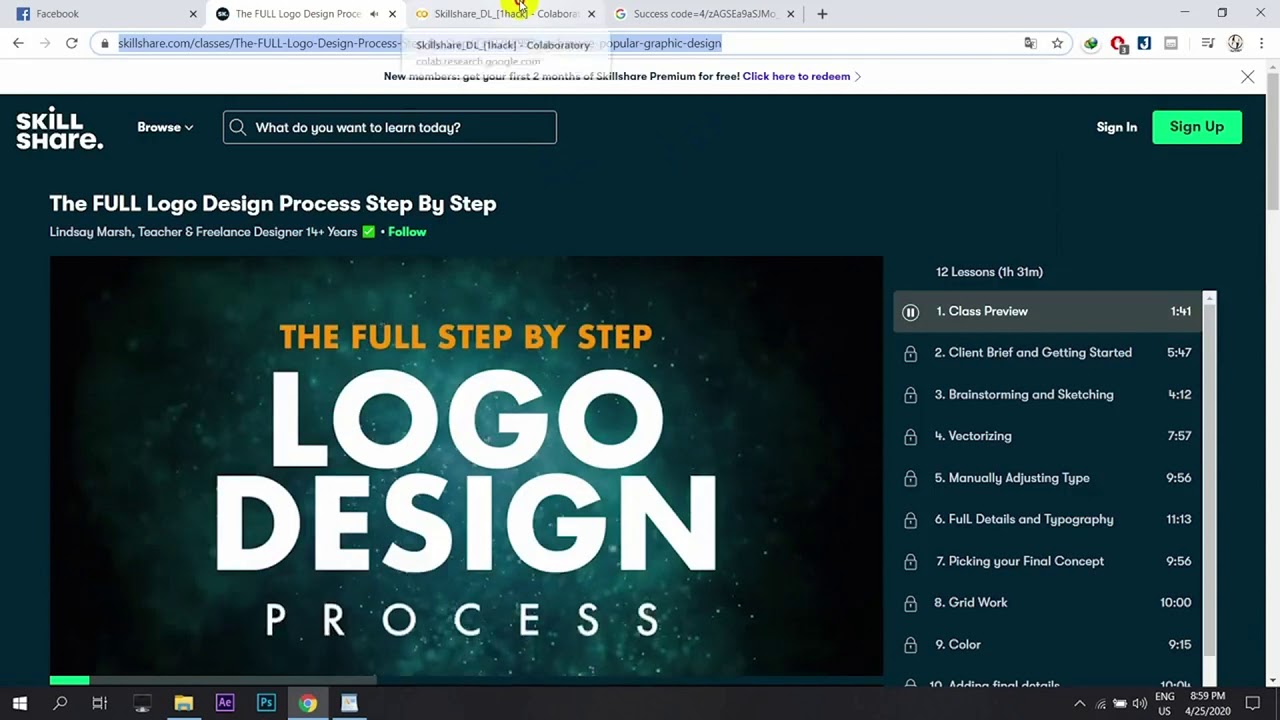The width and height of the screenshot is (1280, 720).
Task: Click lock icon for Full Details and Typography
Action: tap(910, 520)
